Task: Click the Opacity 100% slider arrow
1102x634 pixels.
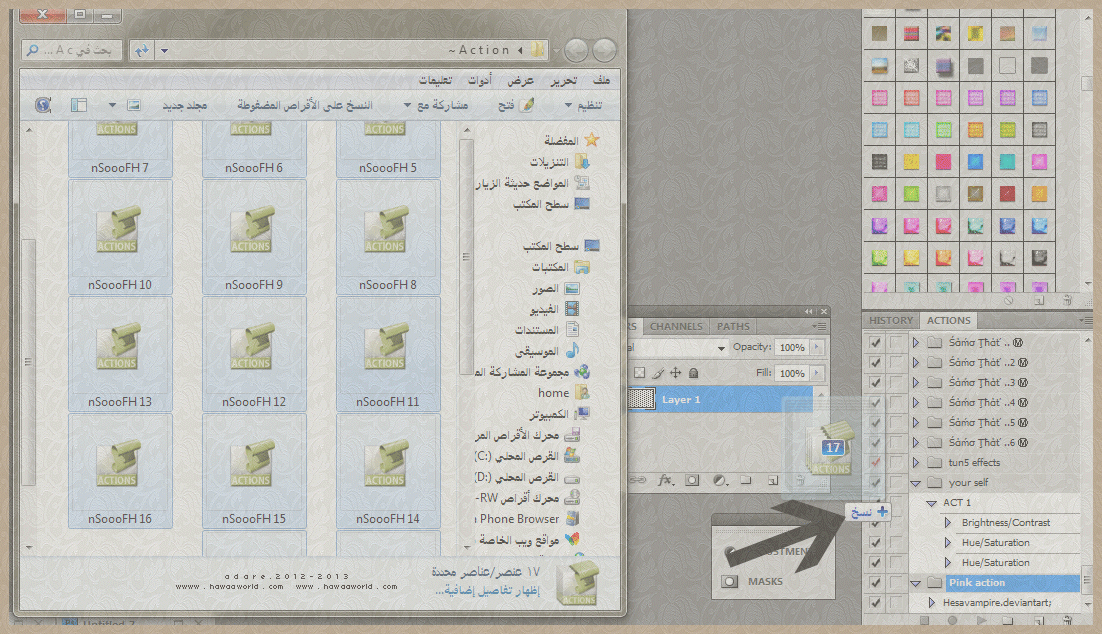Action: point(818,347)
